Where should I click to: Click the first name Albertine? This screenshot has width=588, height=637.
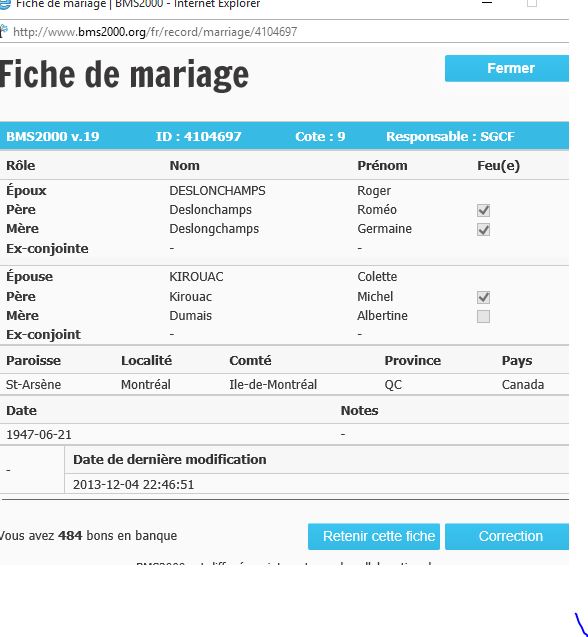pyautogui.click(x=382, y=316)
